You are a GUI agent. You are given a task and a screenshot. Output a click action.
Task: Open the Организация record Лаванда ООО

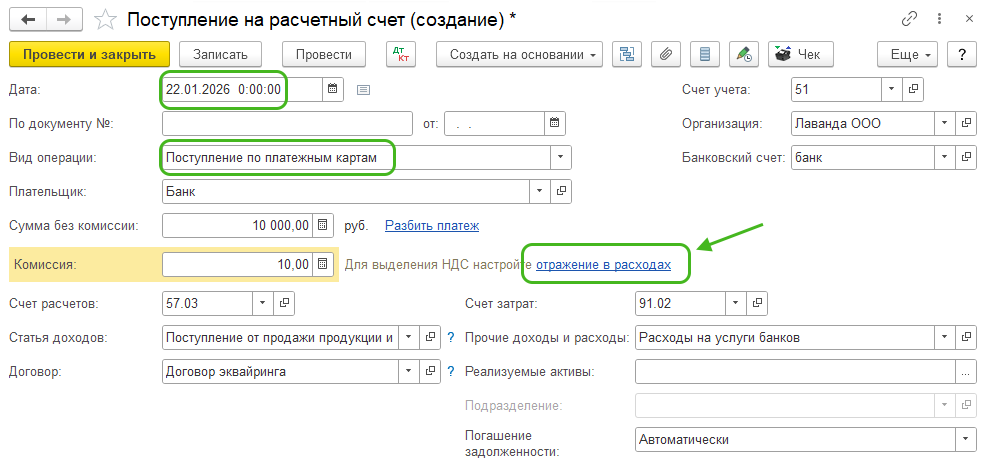pos(966,124)
